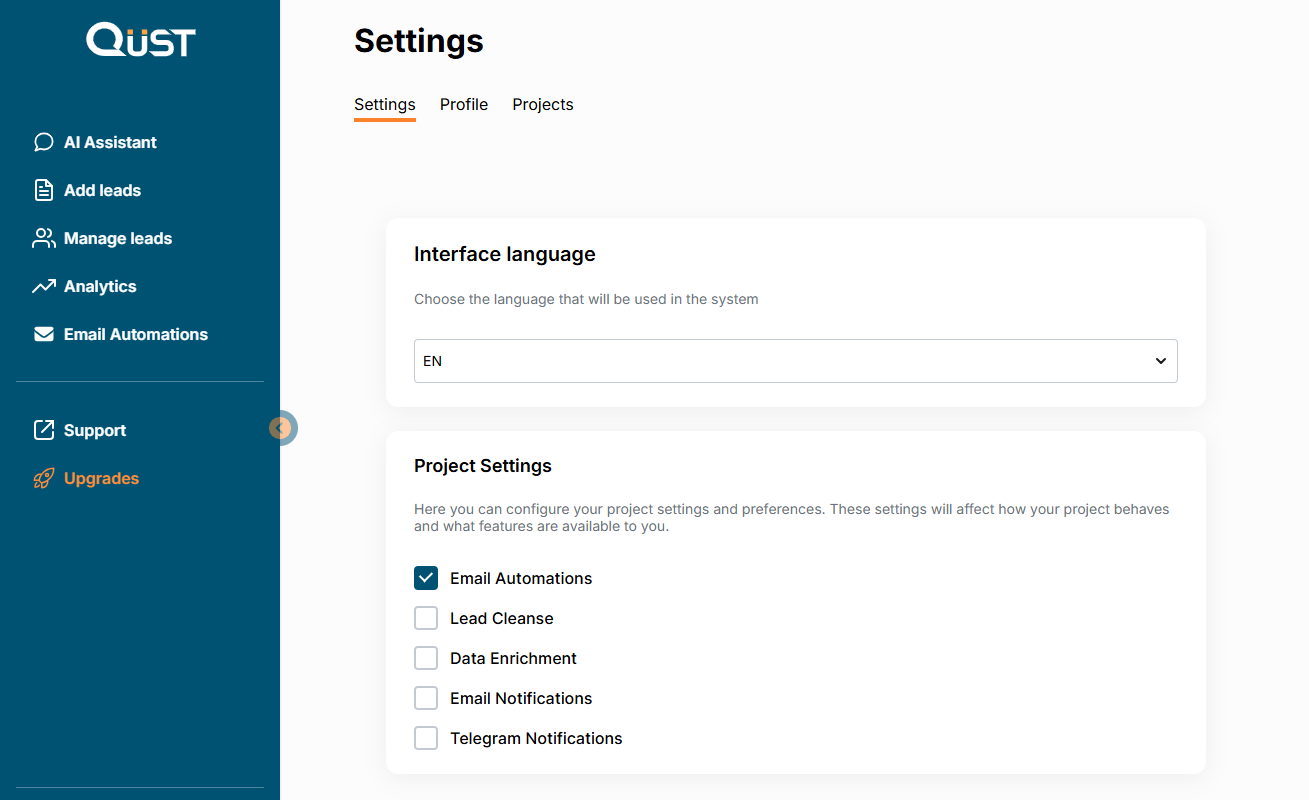Click the Support external link icon
Image resolution: width=1309 pixels, height=800 pixels.
[x=43, y=430]
